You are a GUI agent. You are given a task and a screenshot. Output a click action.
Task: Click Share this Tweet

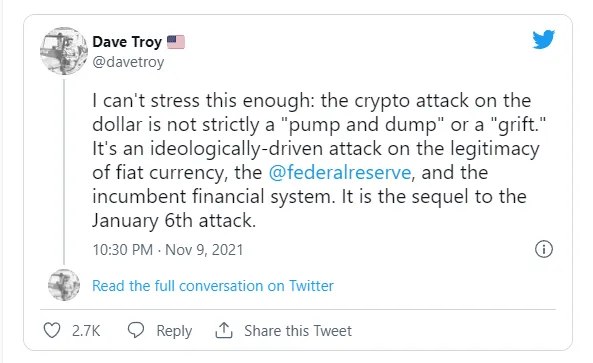click(x=298, y=331)
